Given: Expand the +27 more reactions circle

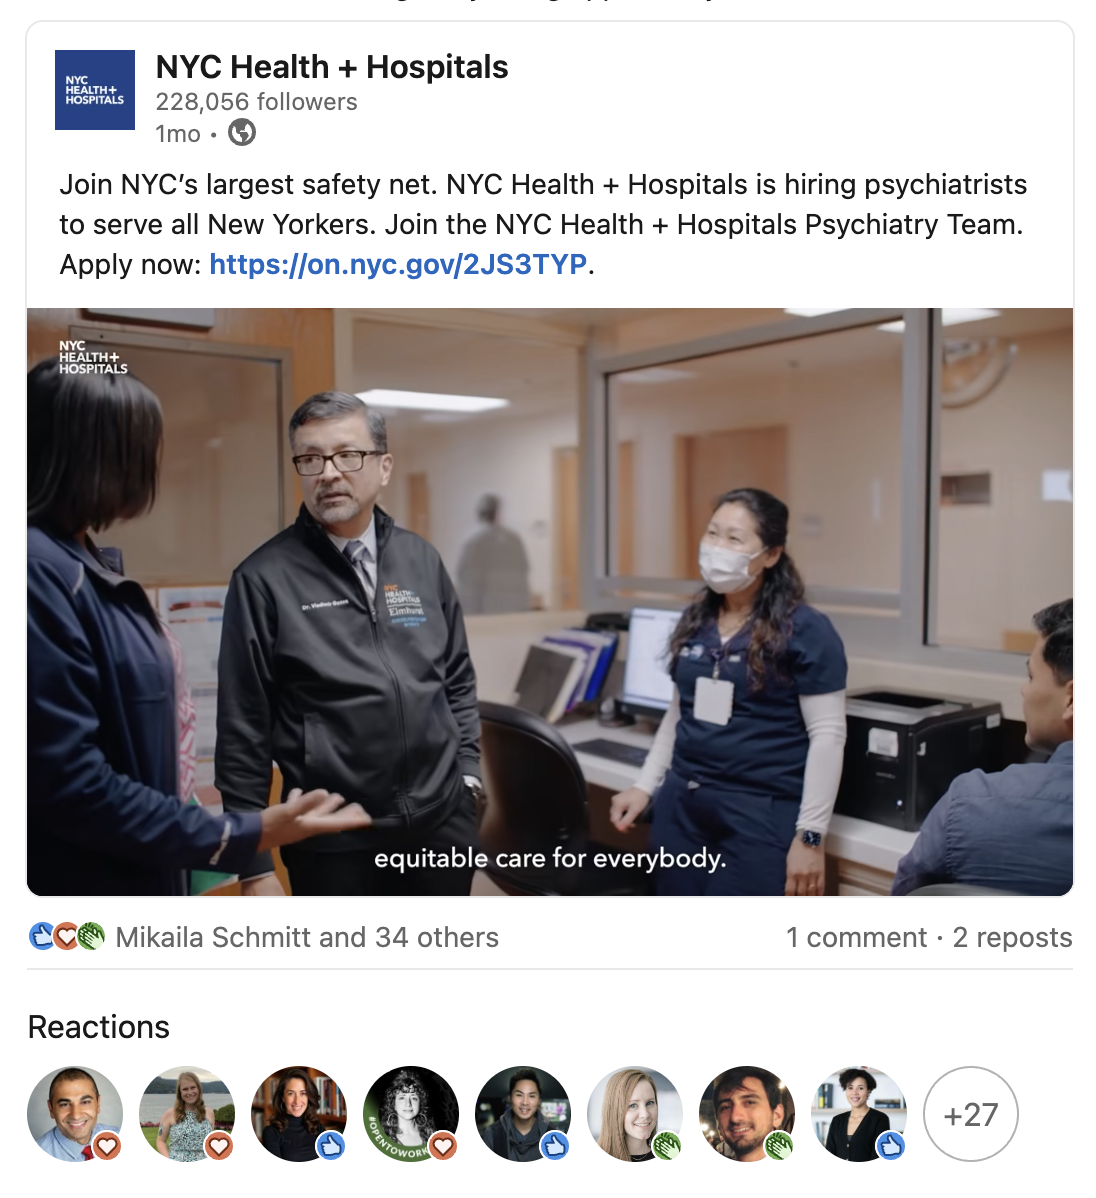Looking at the screenshot, I should pyautogui.click(x=971, y=1114).
